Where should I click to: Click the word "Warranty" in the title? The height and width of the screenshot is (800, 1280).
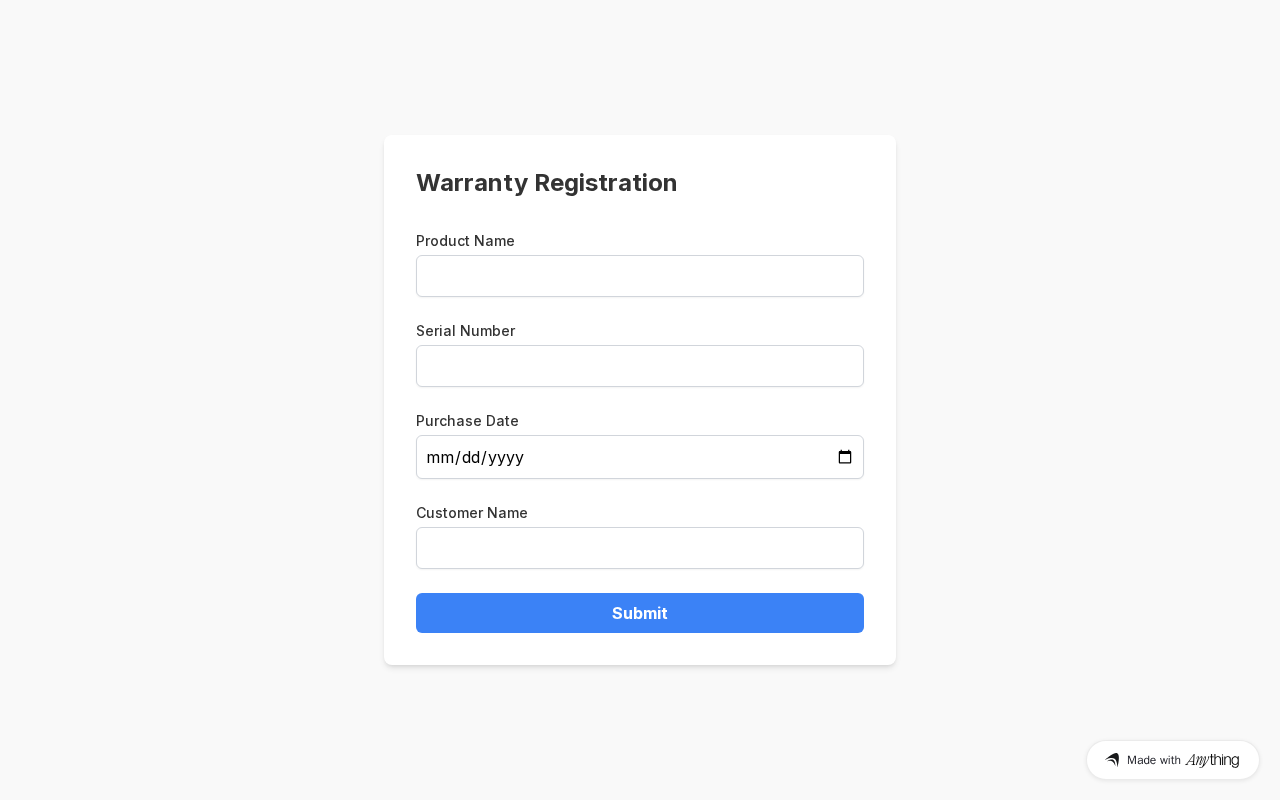(x=471, y=183)
